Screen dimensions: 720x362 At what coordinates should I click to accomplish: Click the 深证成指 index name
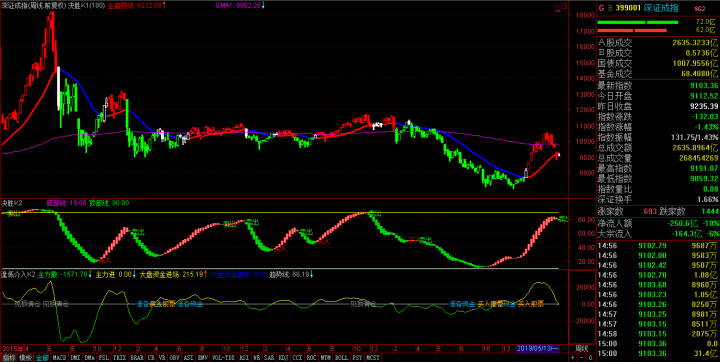[661, 8]
